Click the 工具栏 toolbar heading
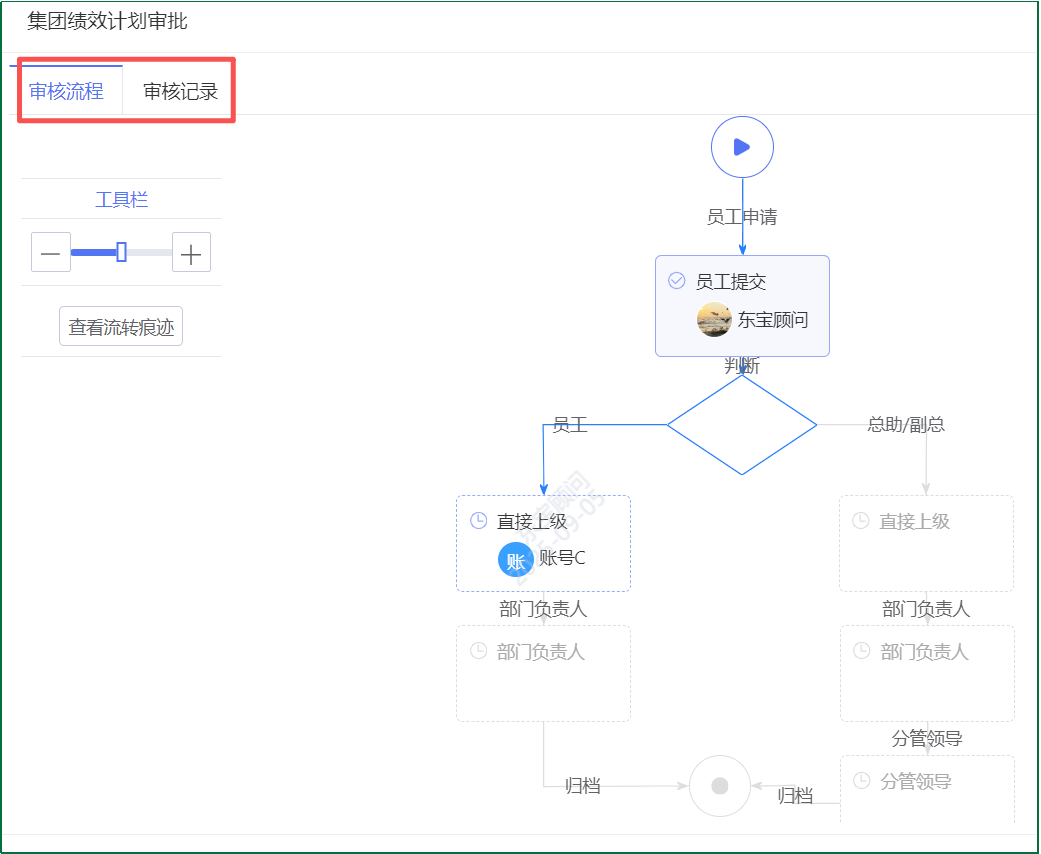Viewport: 1041px width, 854px height. (121, 200)
